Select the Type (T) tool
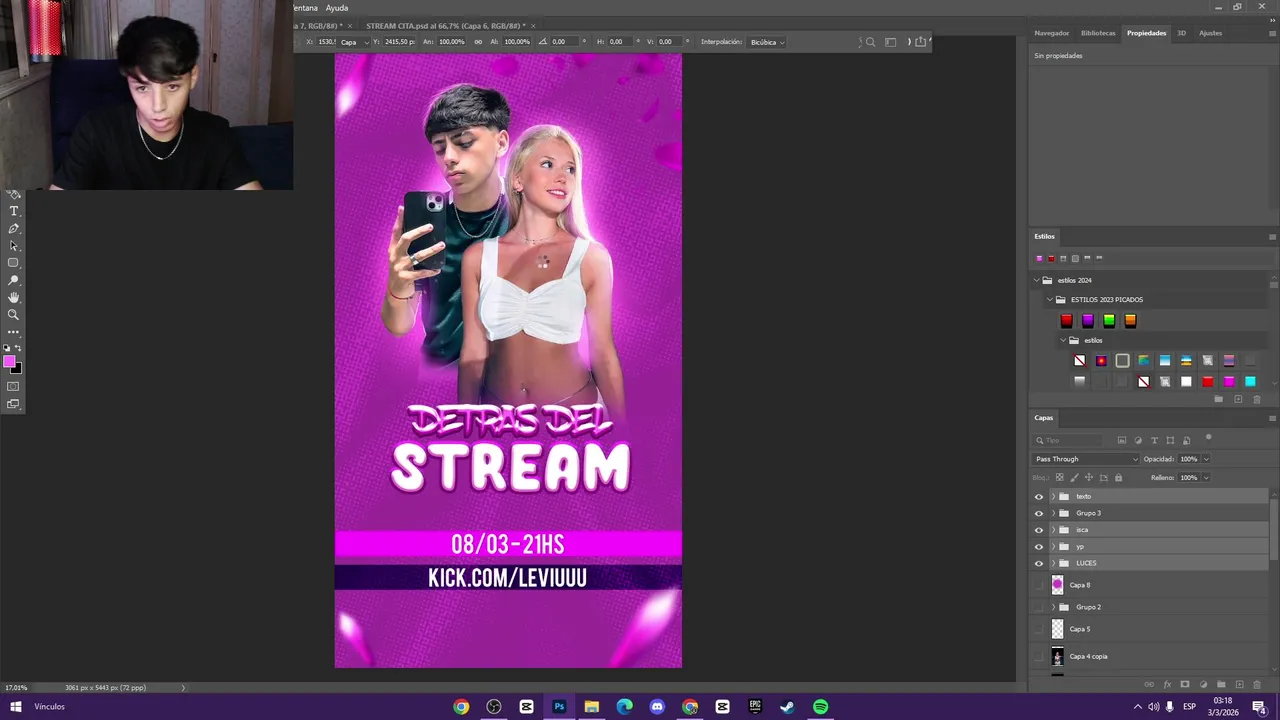1280x720 pixels. pos(13,212)
